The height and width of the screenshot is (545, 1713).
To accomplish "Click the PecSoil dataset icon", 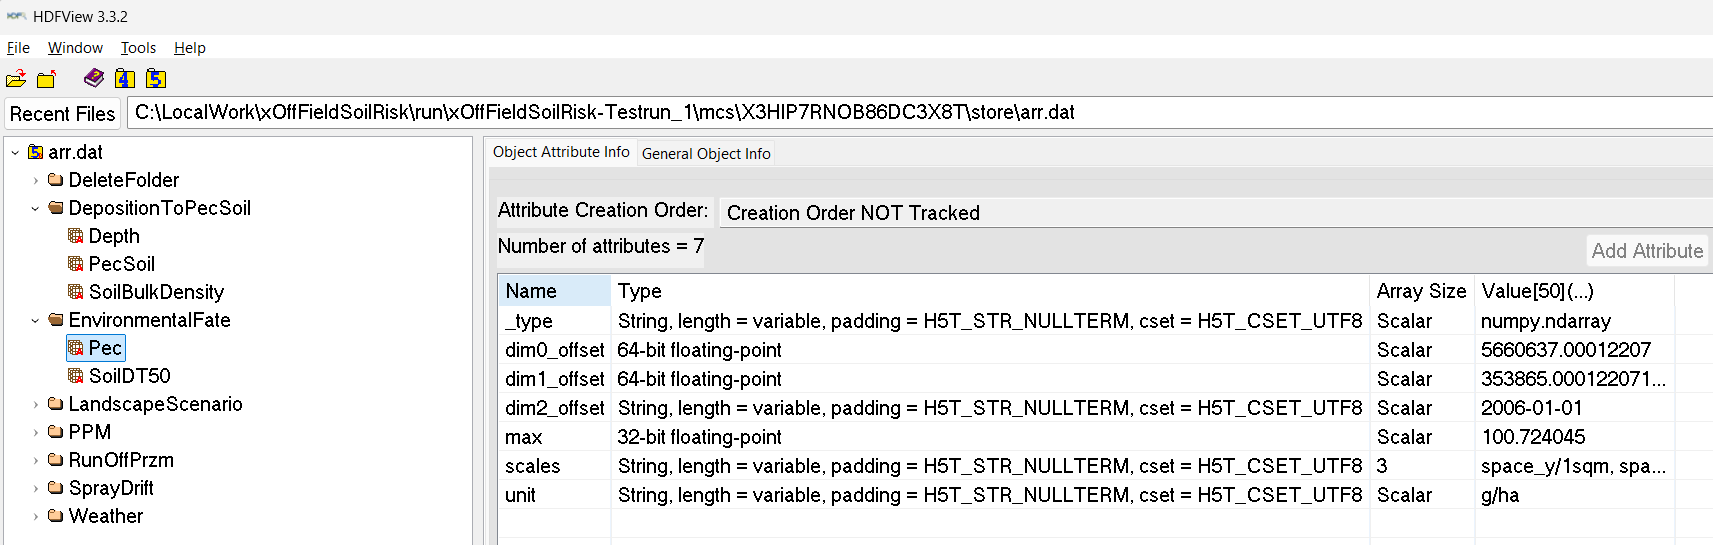I will (76, 264).
